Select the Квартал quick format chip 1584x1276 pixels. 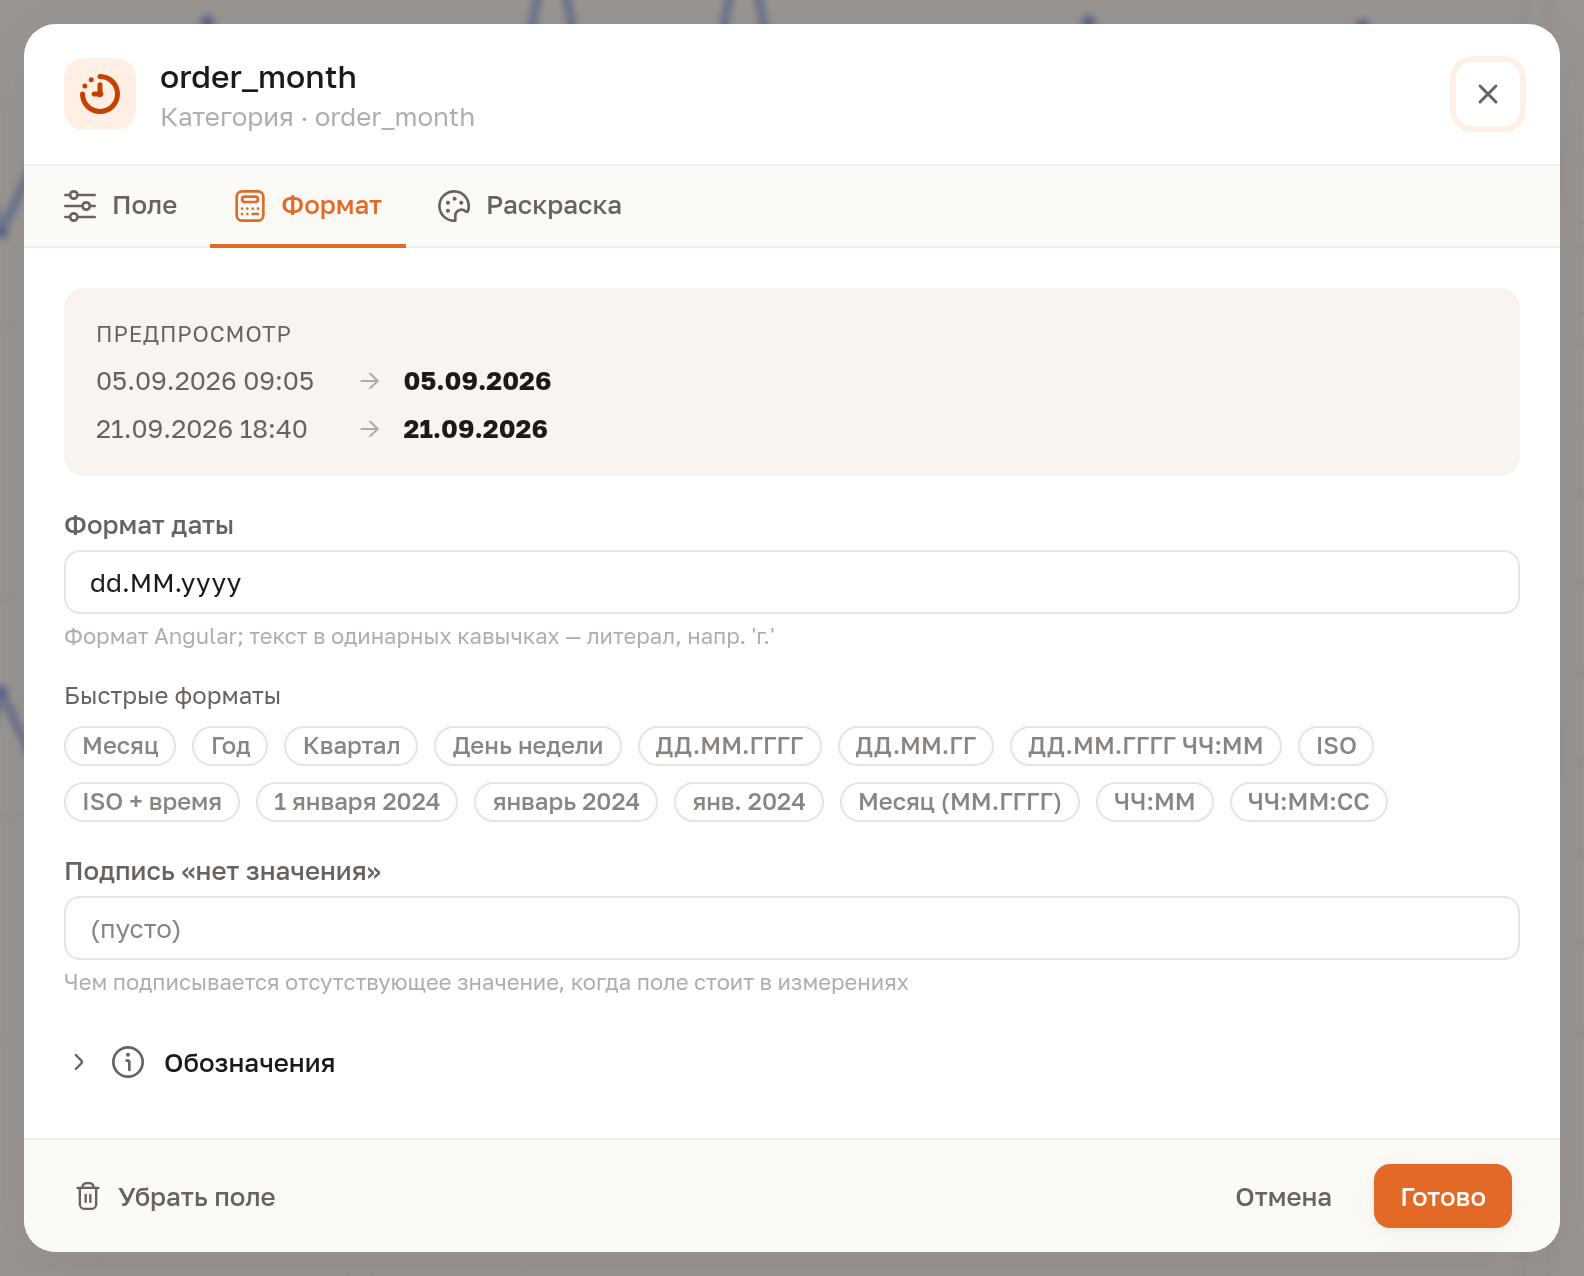[351, 746]
